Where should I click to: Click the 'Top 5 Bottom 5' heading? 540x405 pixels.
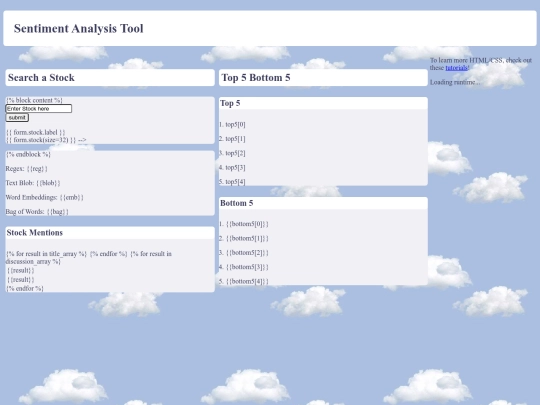[x=256, y=77]
